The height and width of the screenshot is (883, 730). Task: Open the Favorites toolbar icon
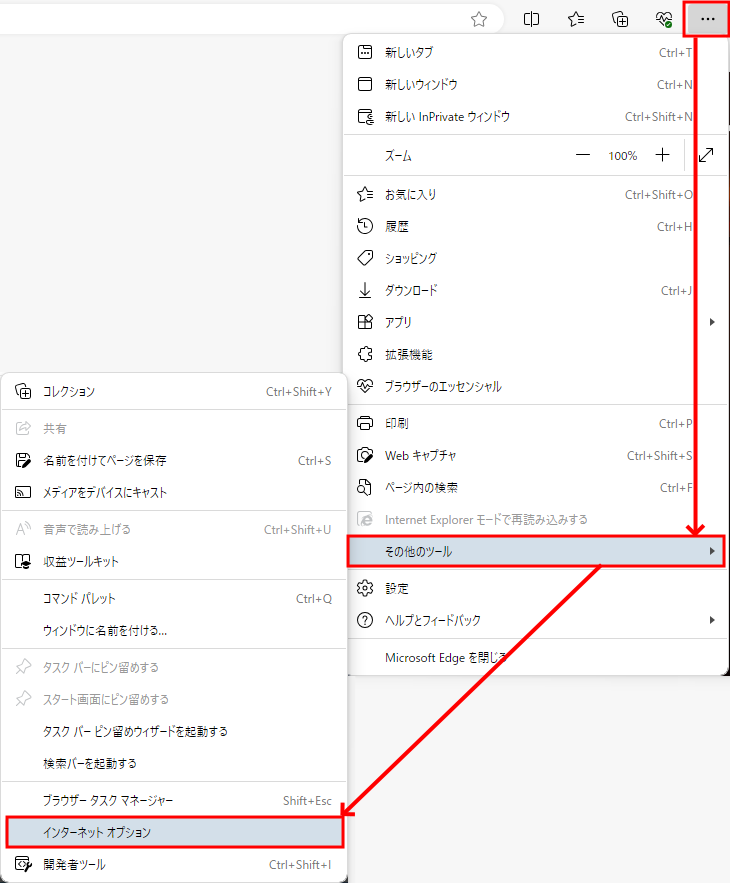(576, 19)
